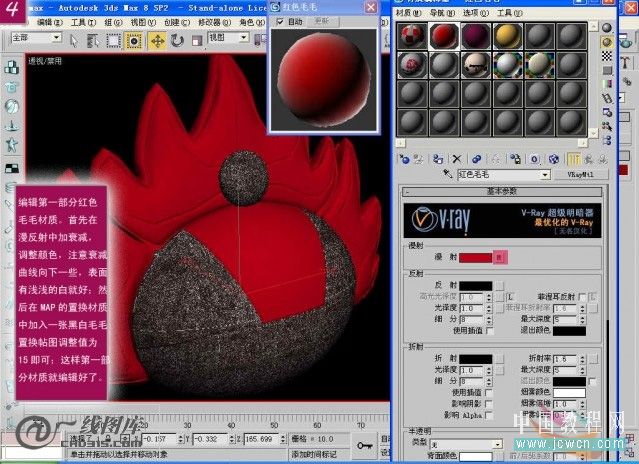Viewport: 639px width, 464px height.
Task: Enable 影响 Alpha checkbox
Action: (489, 415)
